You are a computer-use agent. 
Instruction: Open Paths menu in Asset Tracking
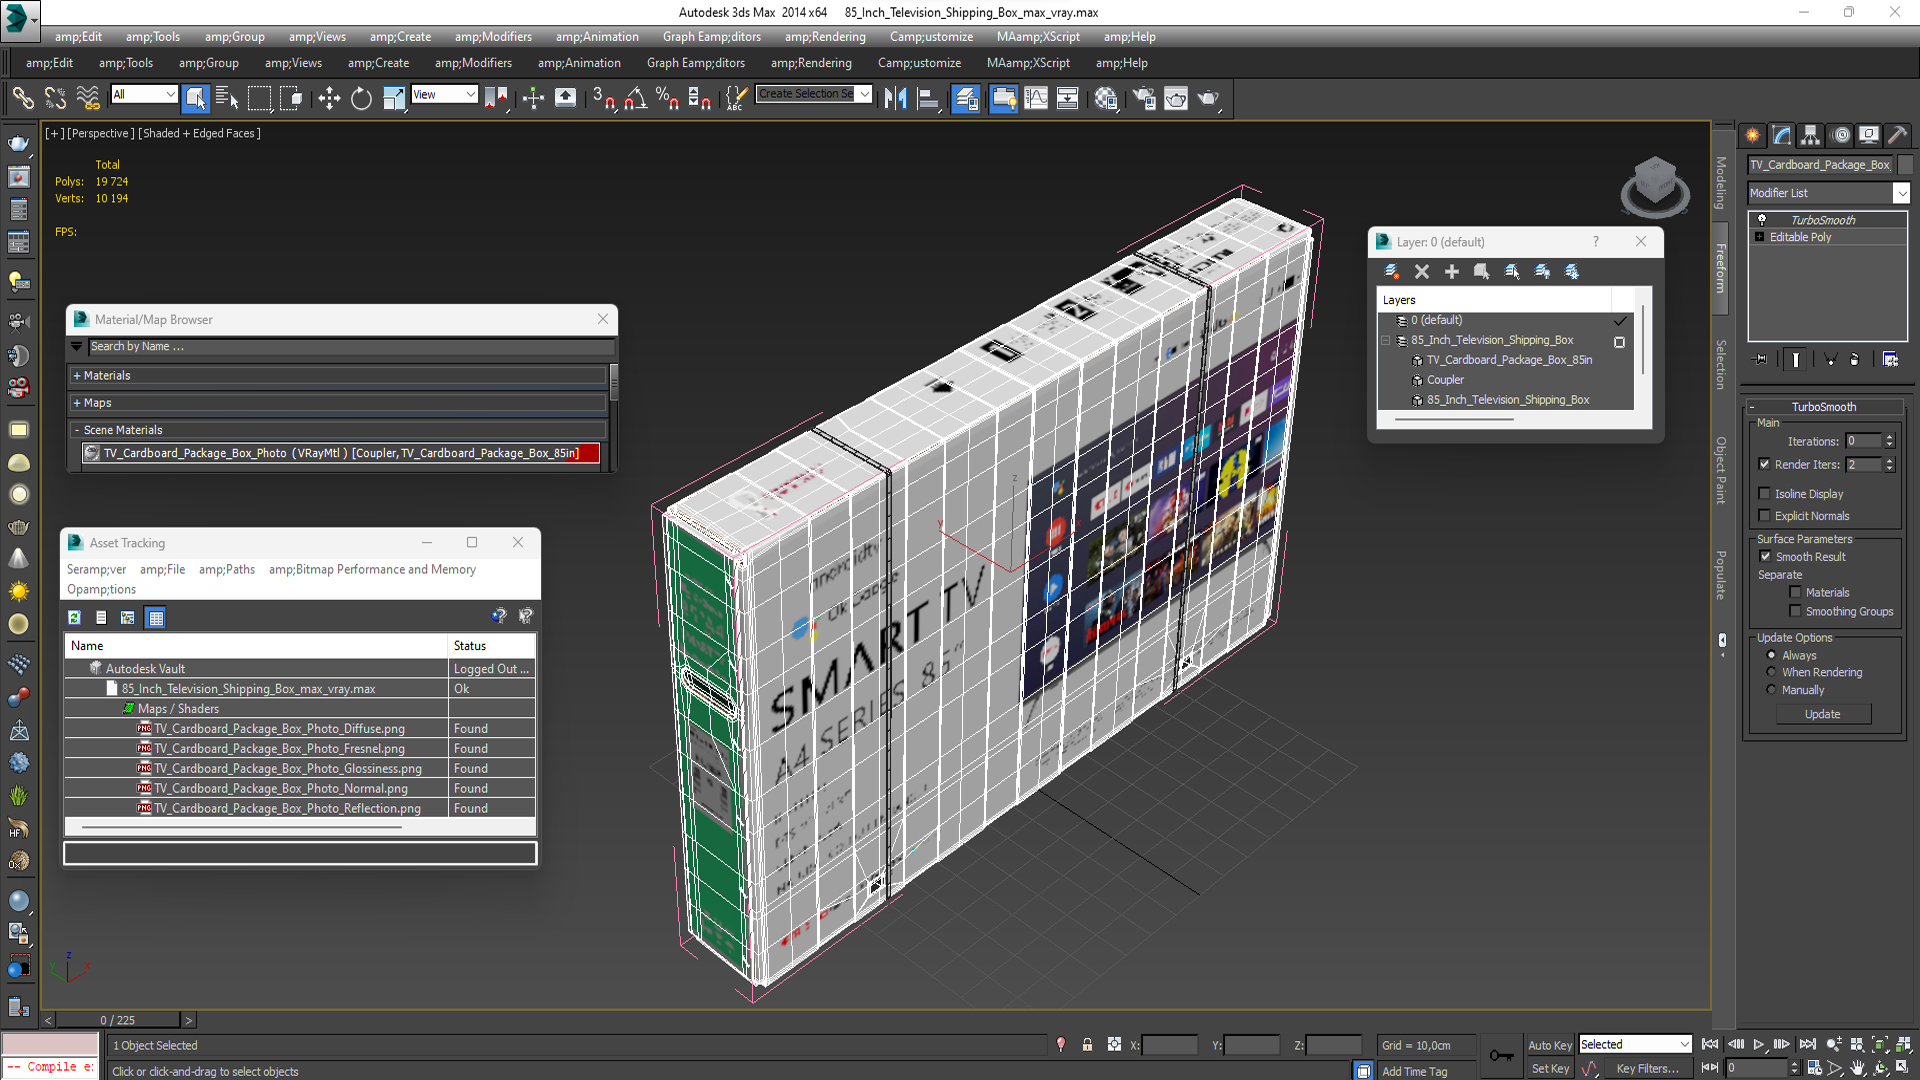click(x=227, y=570)
